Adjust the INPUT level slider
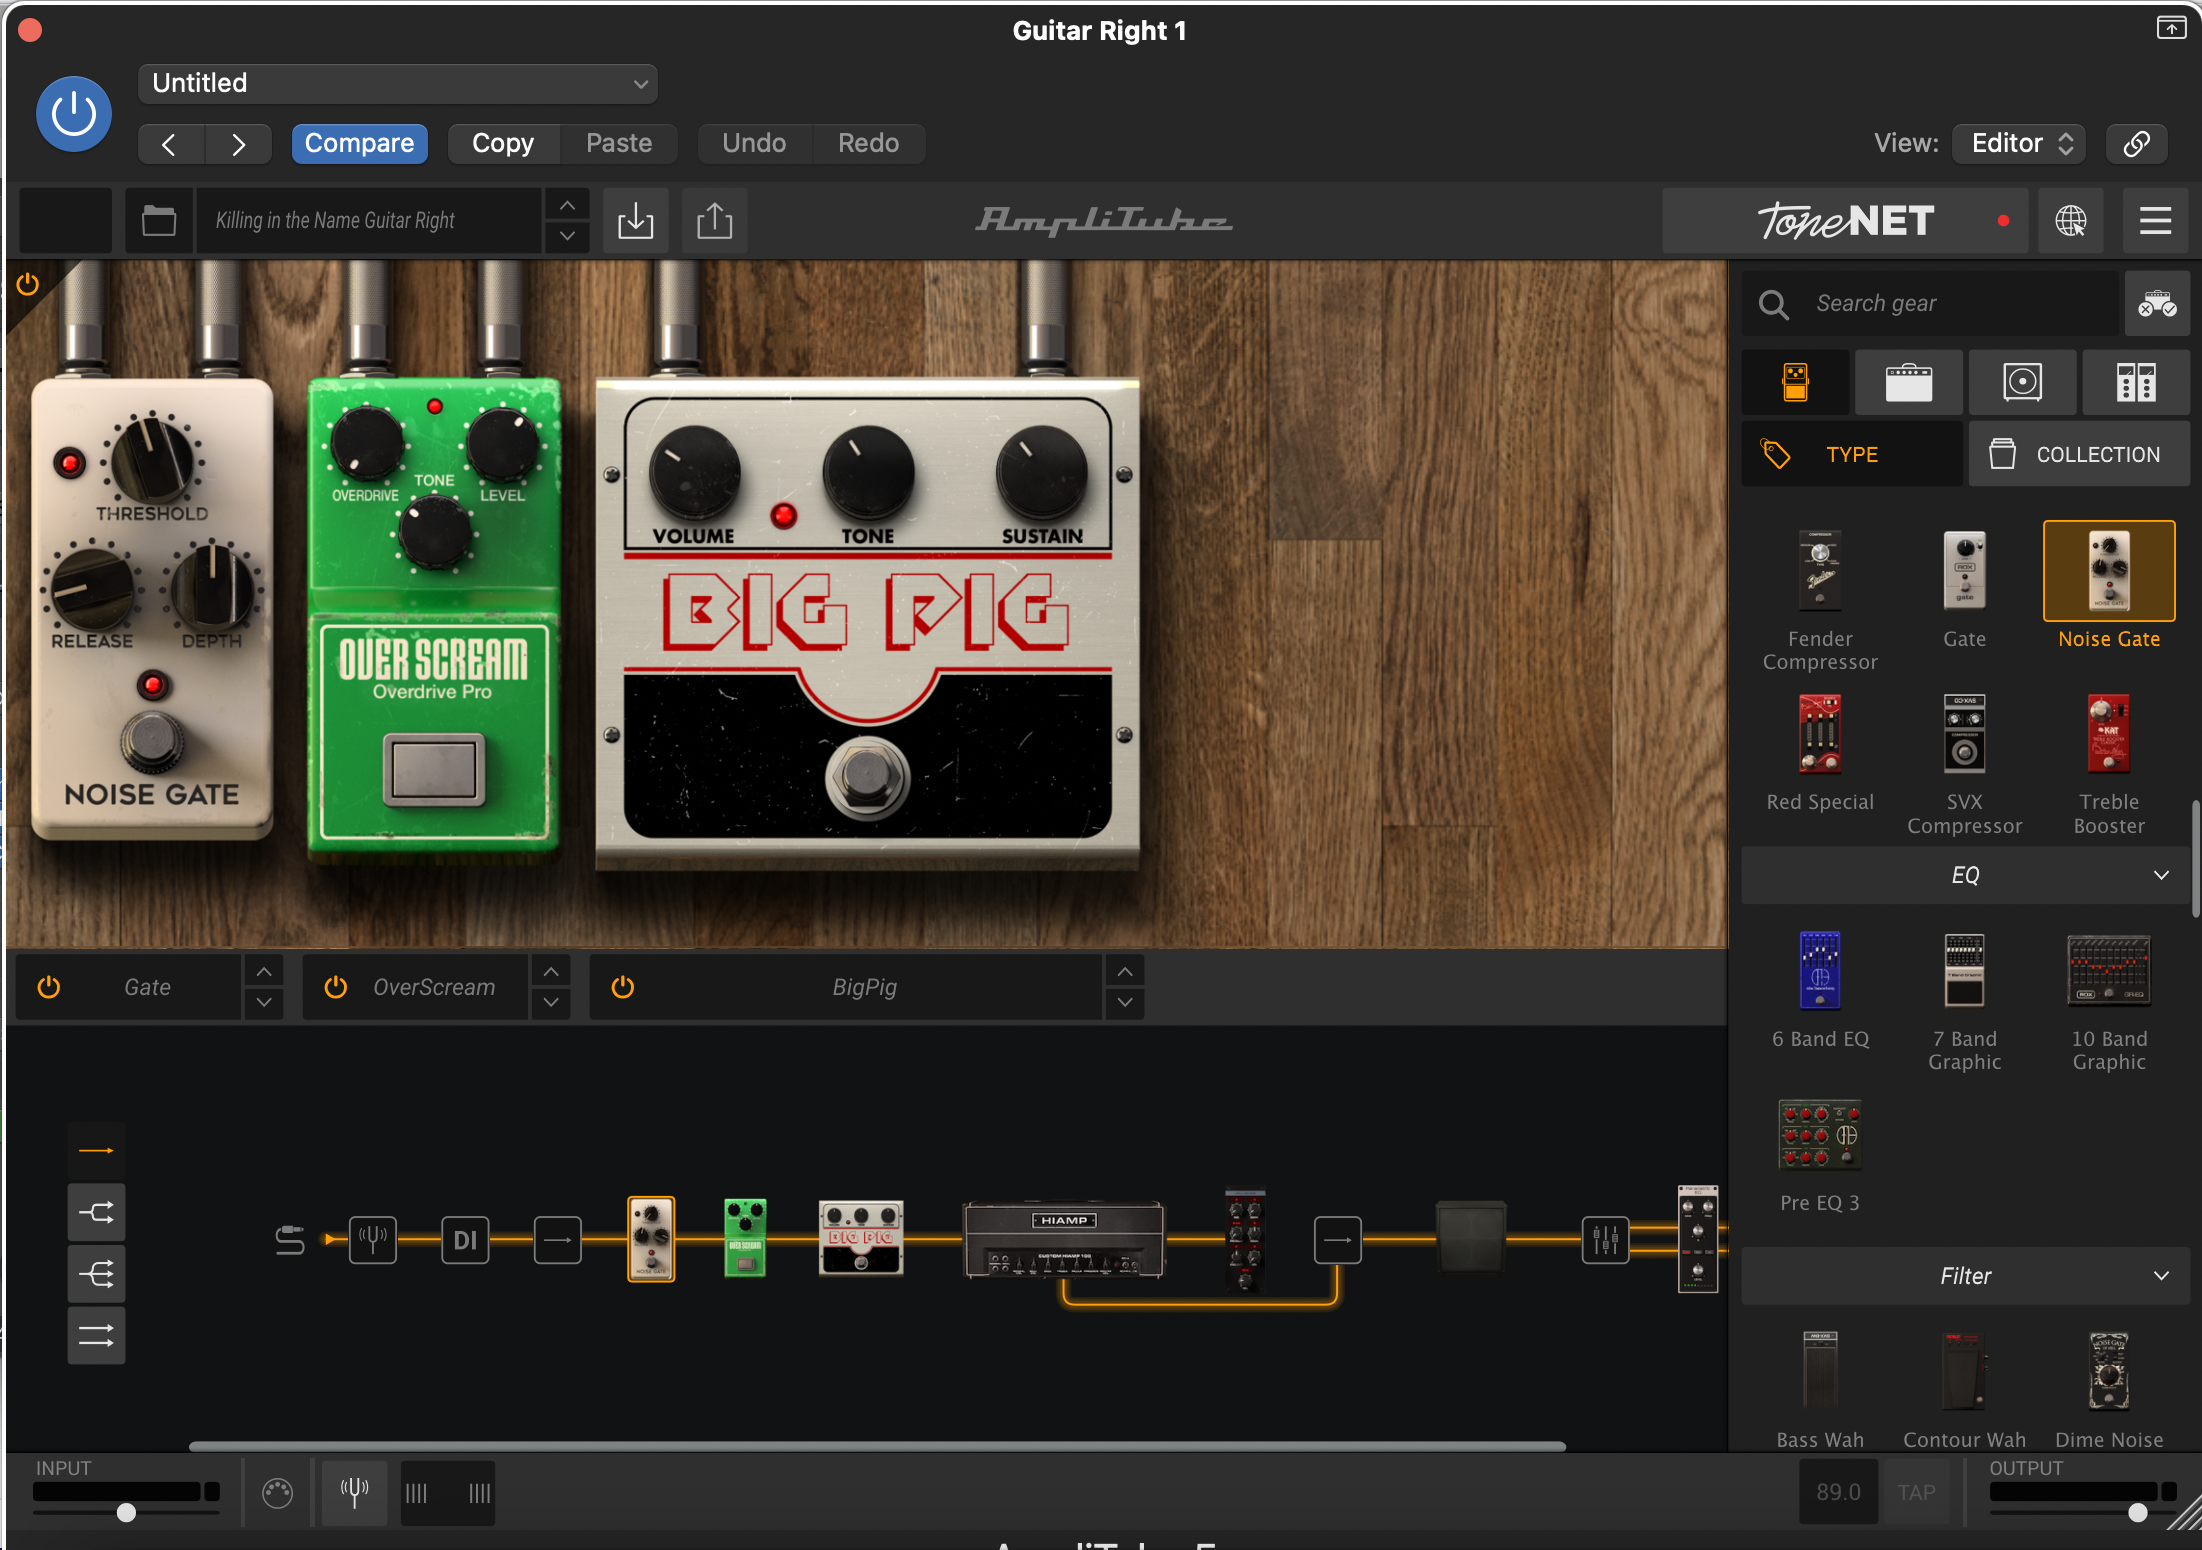 (x=126, y=1512)
